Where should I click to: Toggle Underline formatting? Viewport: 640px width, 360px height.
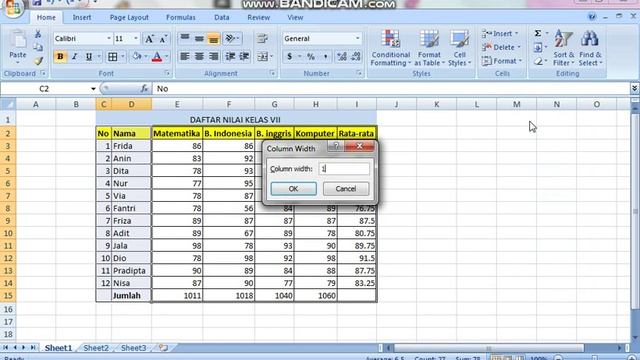point(89,56)
